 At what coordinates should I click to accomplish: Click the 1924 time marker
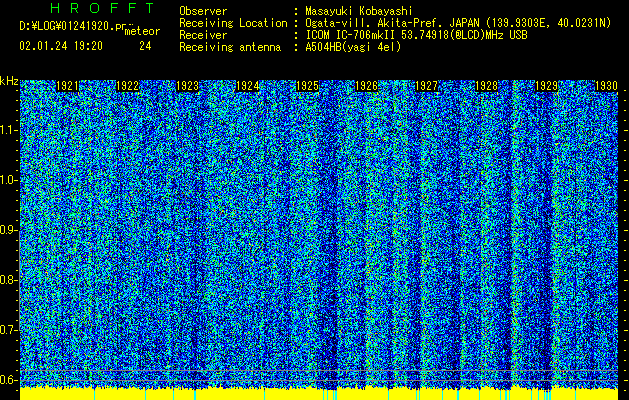(248, 86)
